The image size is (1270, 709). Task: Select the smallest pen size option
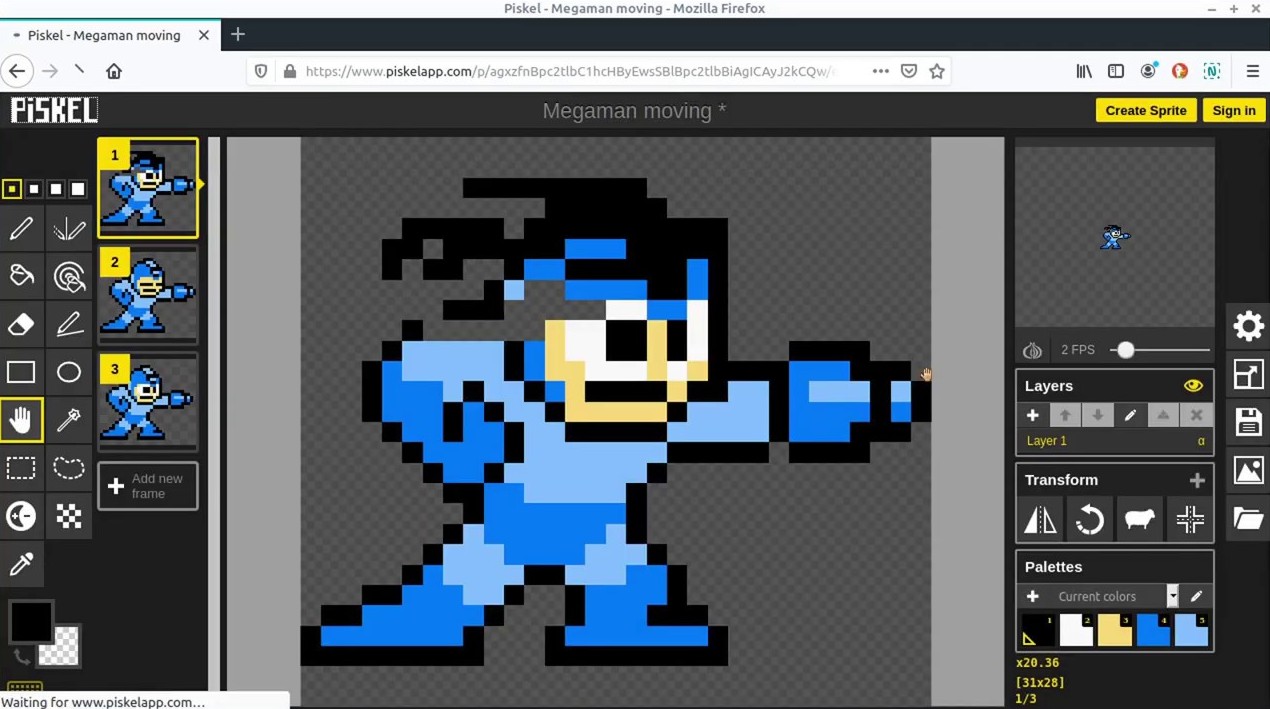(x=12, y=189)
